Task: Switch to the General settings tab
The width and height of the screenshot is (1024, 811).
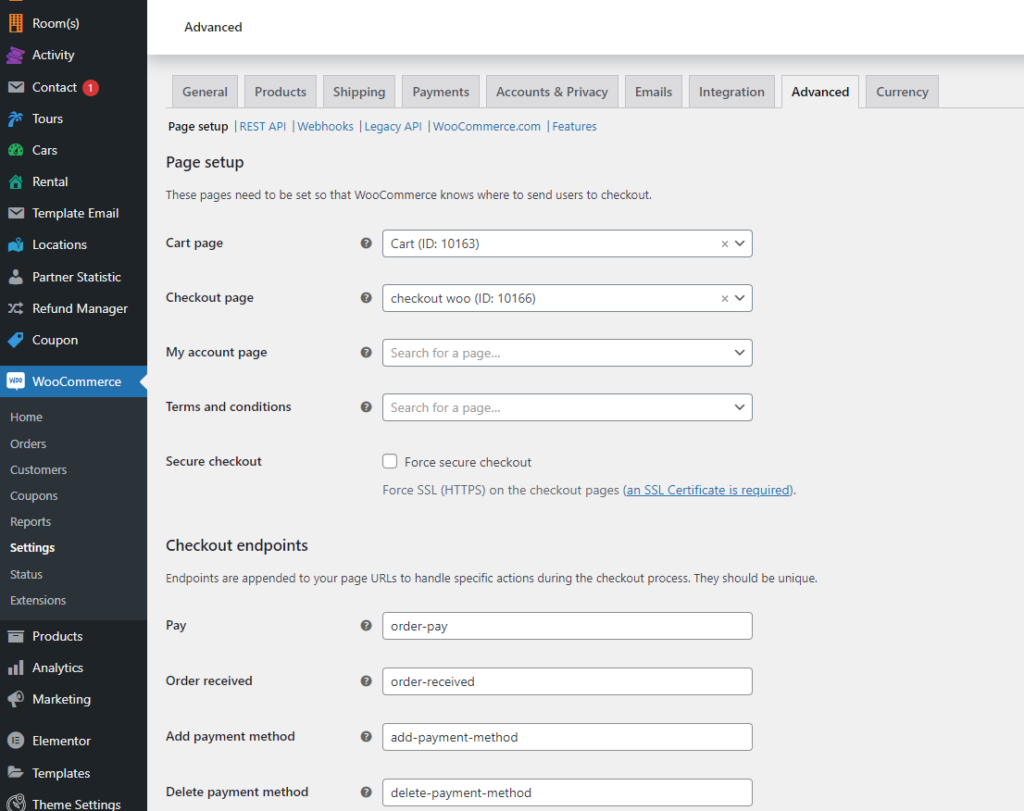Action: [205, 92]
